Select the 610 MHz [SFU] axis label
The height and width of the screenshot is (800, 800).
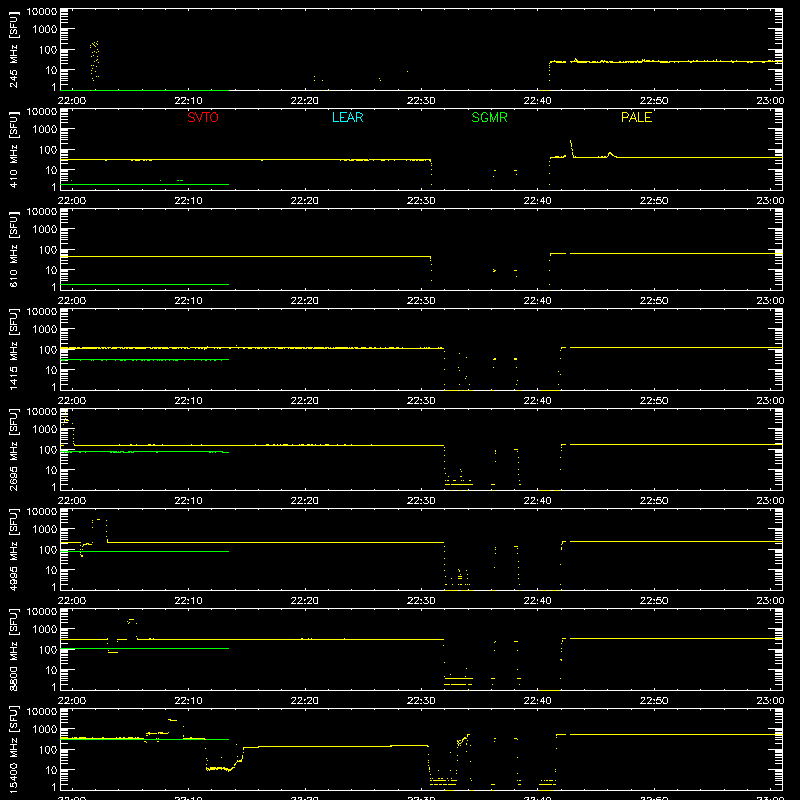(13, 249)
